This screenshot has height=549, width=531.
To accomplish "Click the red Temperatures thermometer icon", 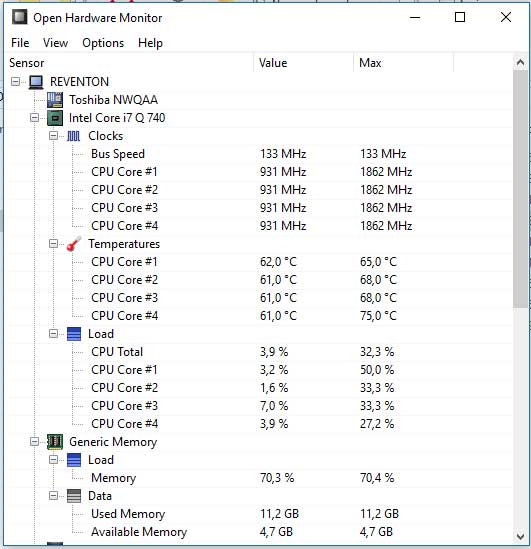I will point(74,244).
